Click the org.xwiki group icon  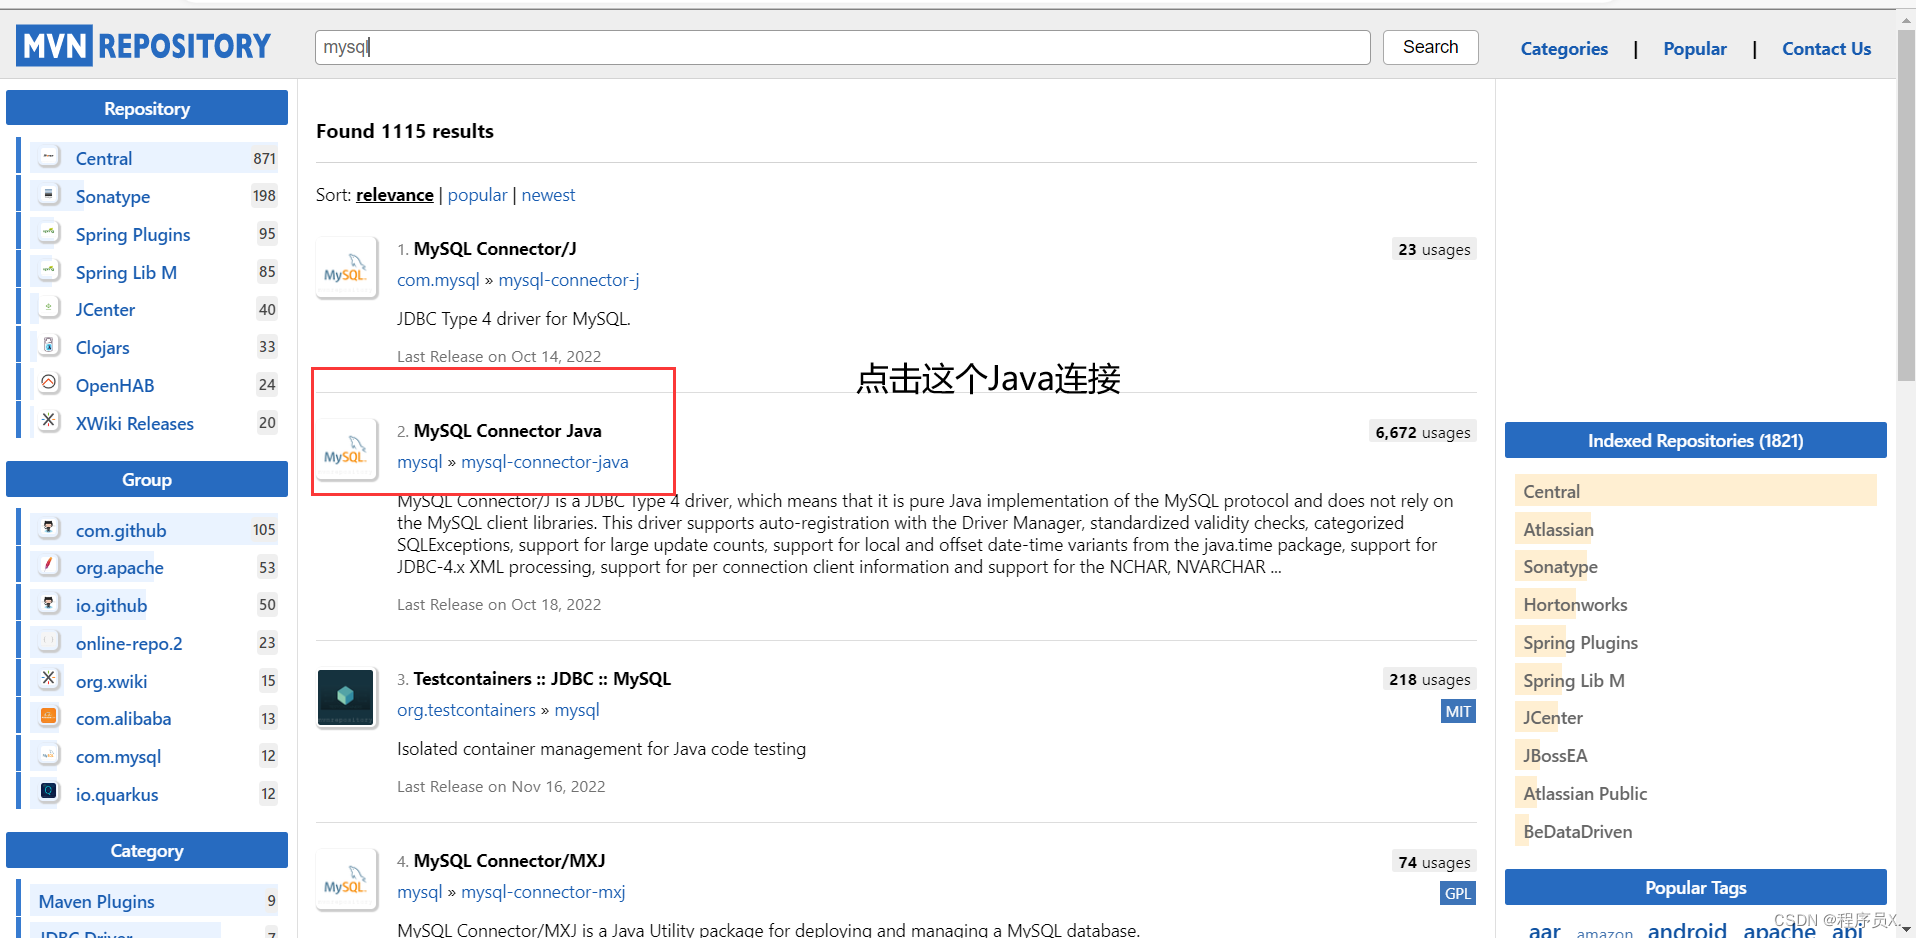49,680
